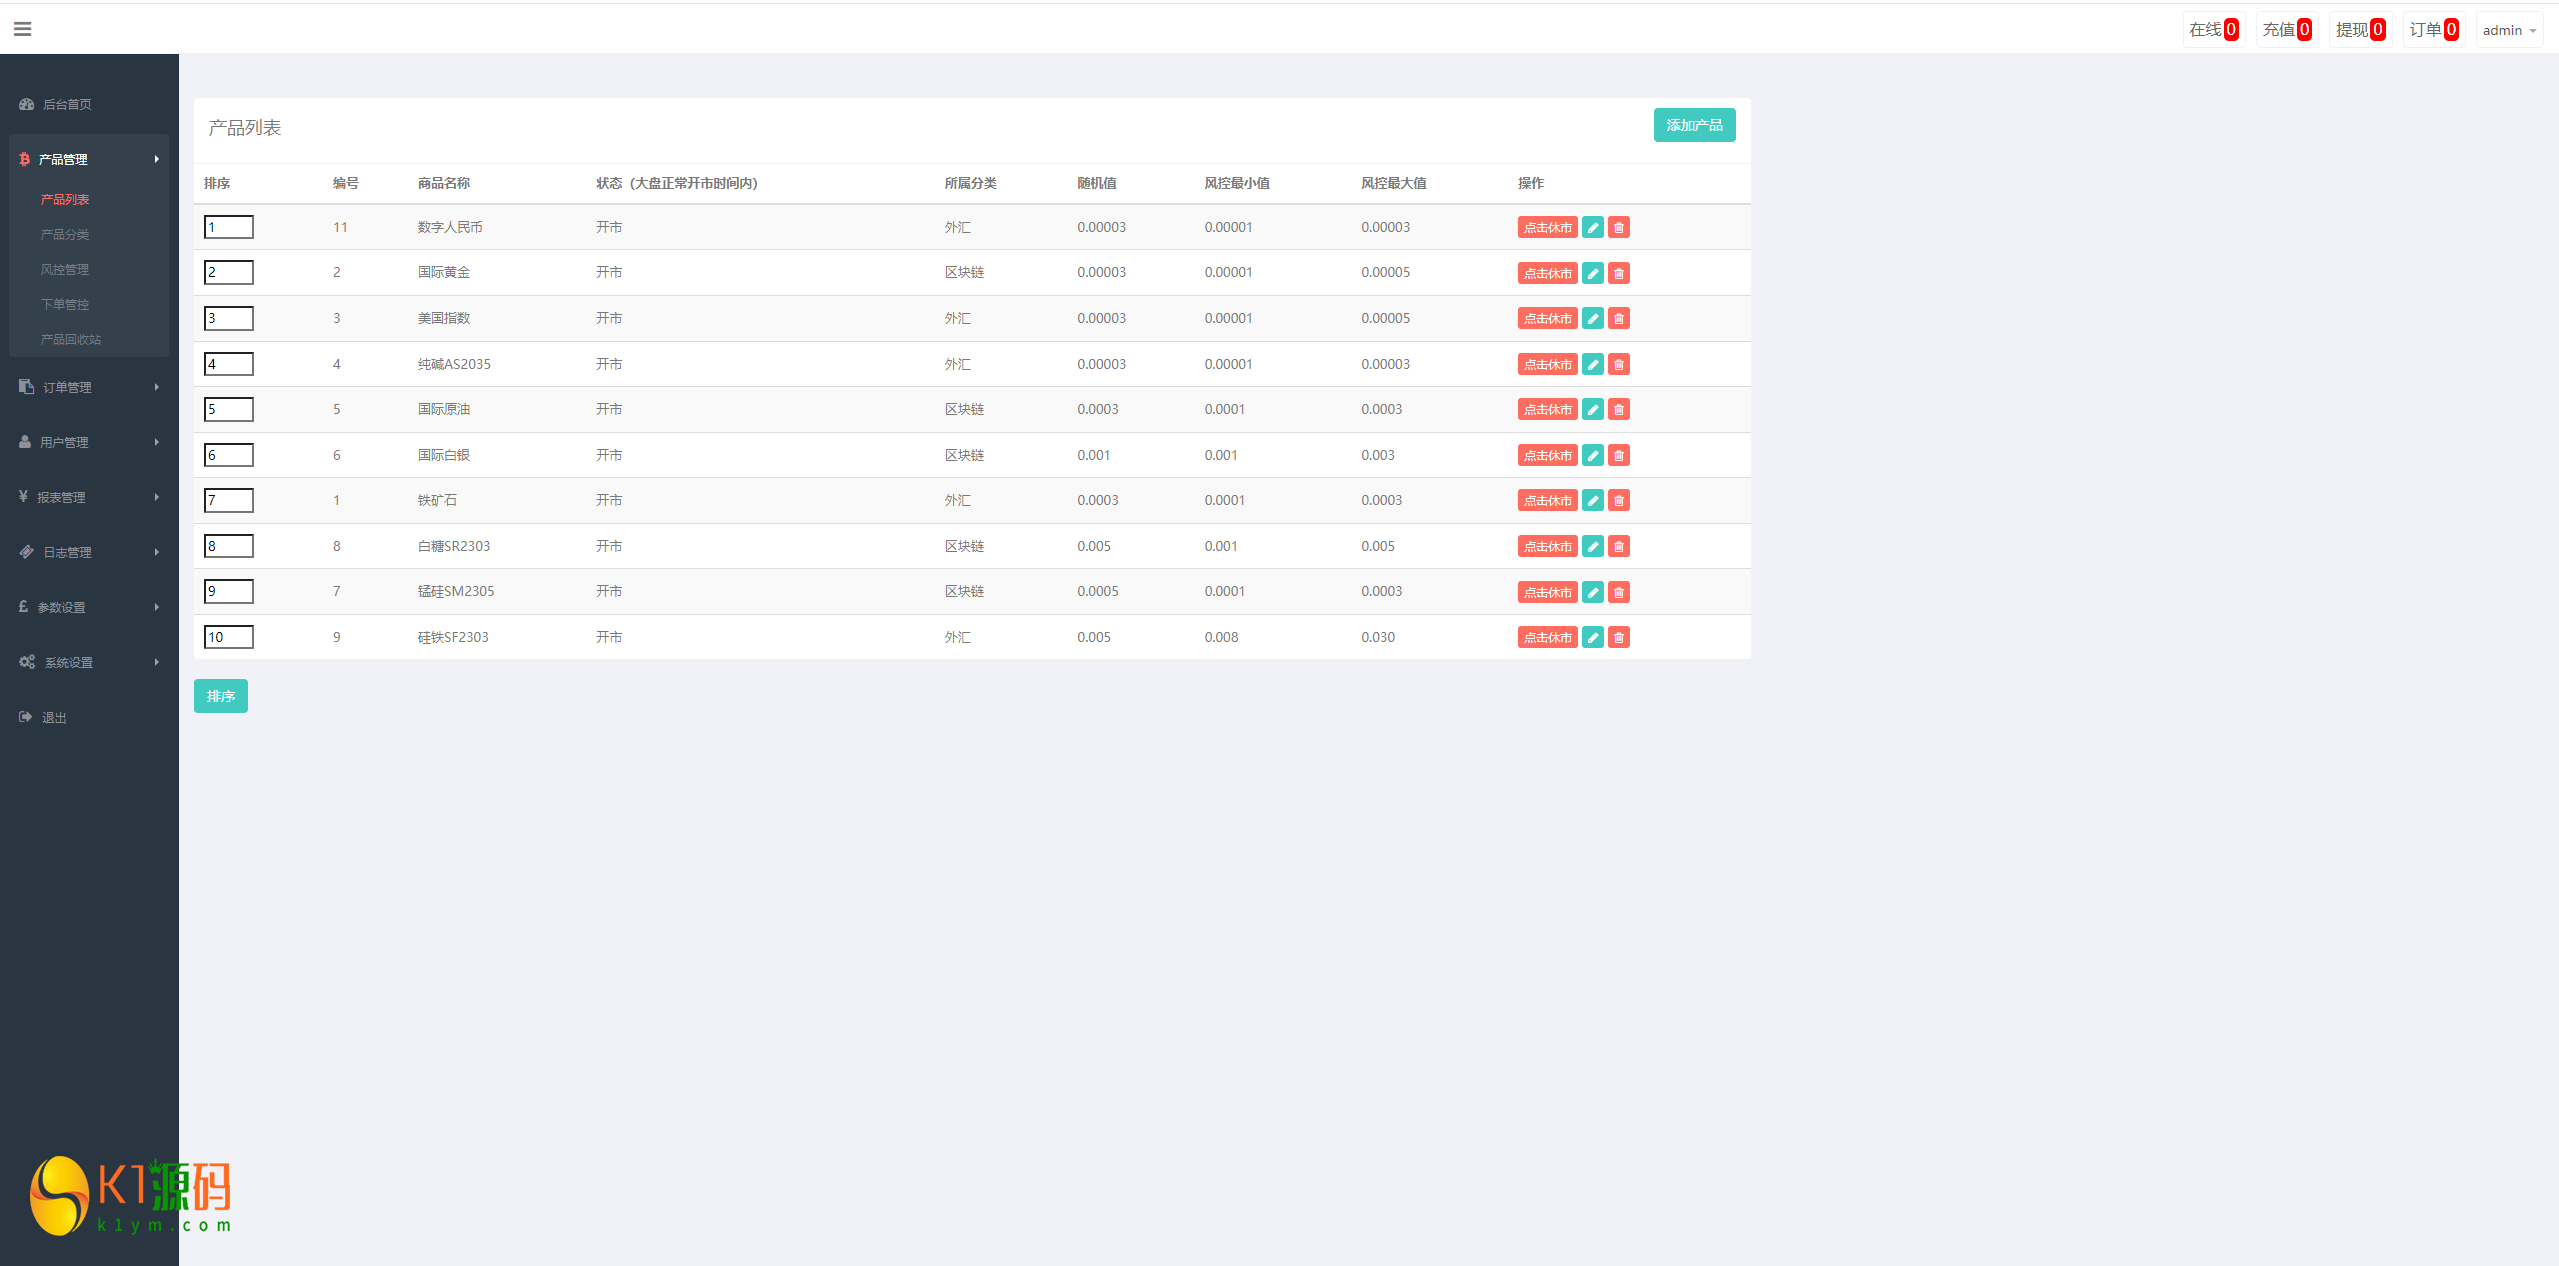Delete the 锰硅SM2305 row via trash icon
The width and height of the screenshot is (2559, 1266).
[x=1619, y=592]
